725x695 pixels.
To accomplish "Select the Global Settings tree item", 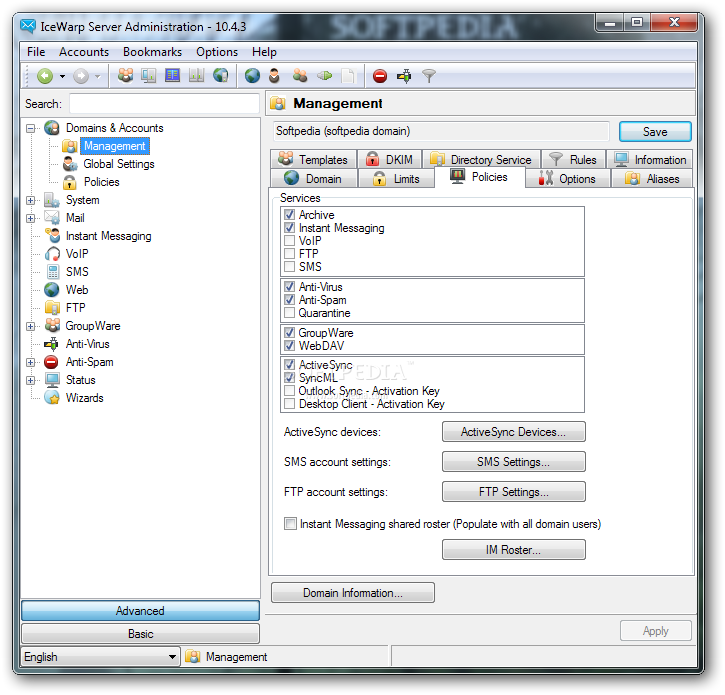I will point(119,164).
